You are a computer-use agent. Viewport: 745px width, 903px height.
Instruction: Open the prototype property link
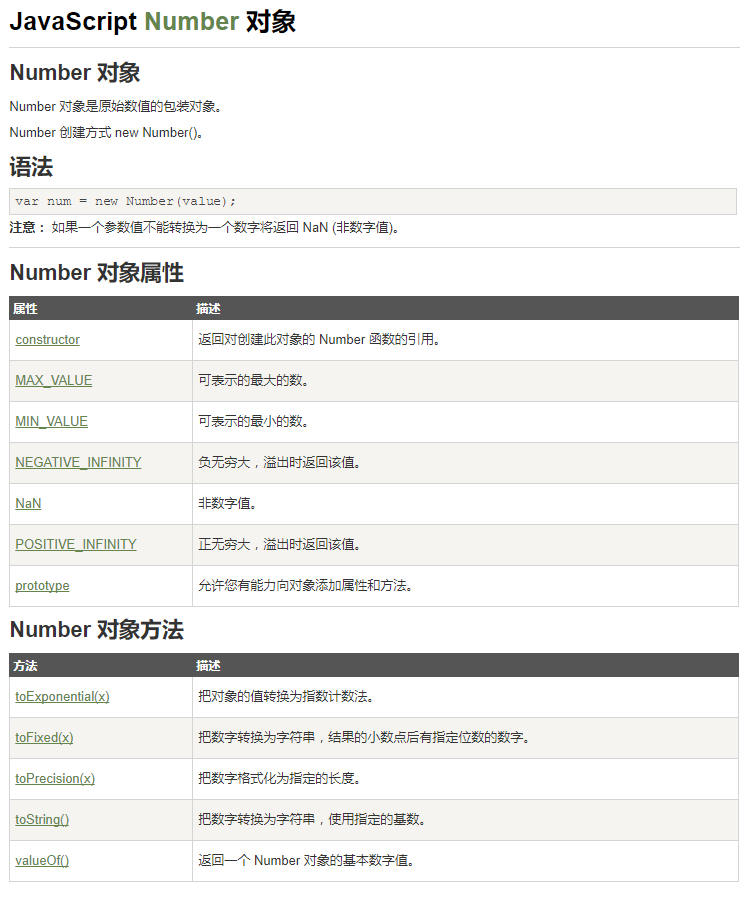pos(42,586)
